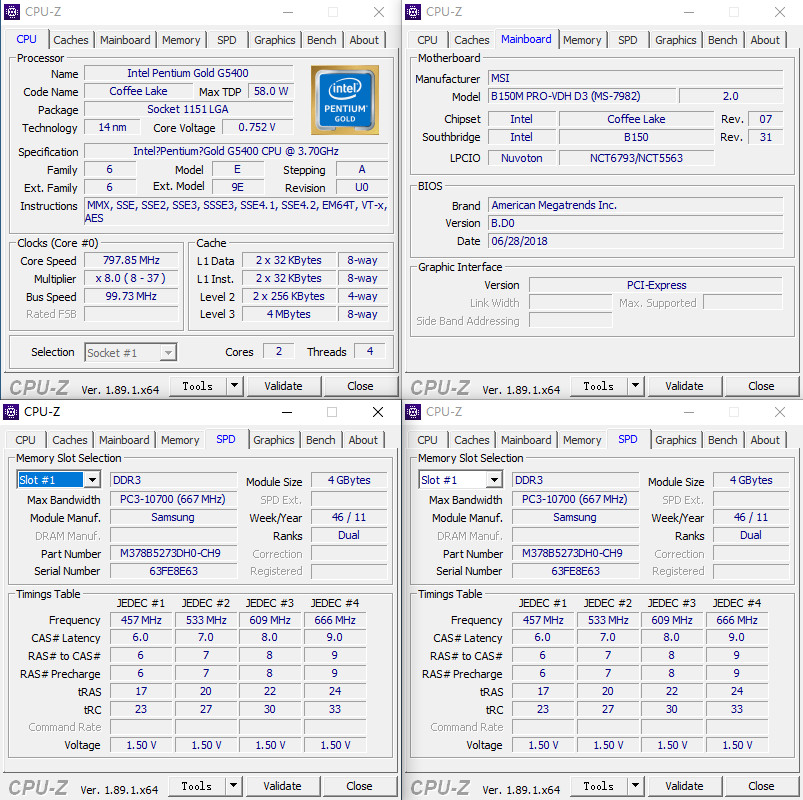Click Serial Number 63FE8E63 in the bottom-right SPD window

tap(575, 571)
